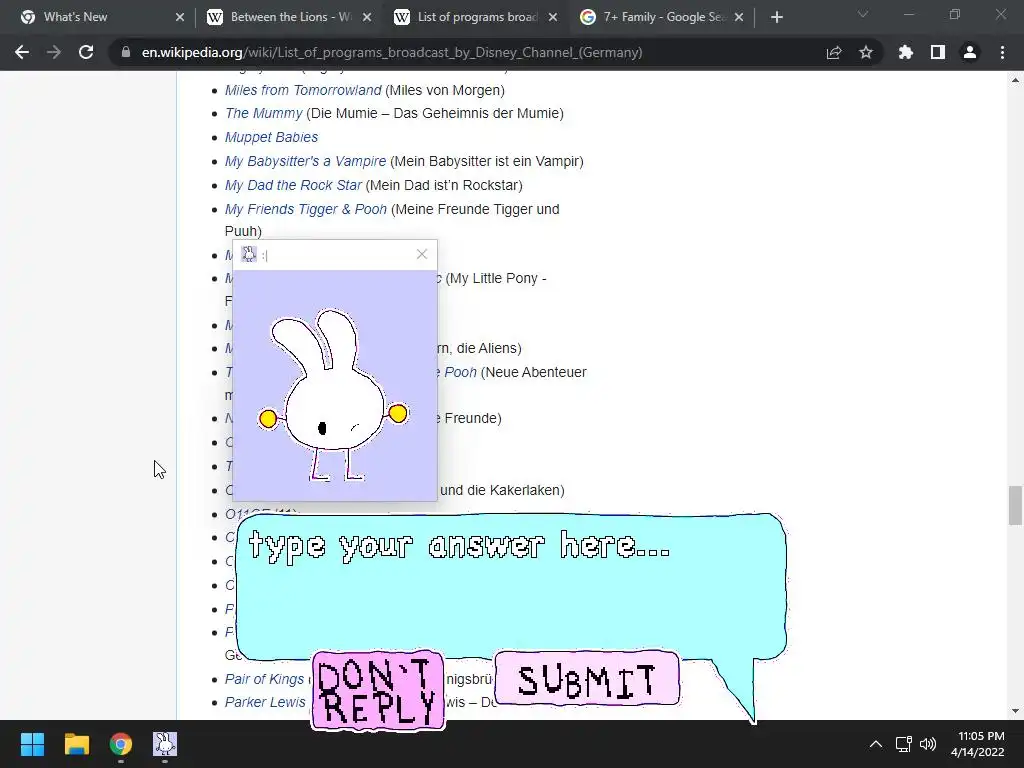Click the Chrome taskbar icon

point(121,744)
